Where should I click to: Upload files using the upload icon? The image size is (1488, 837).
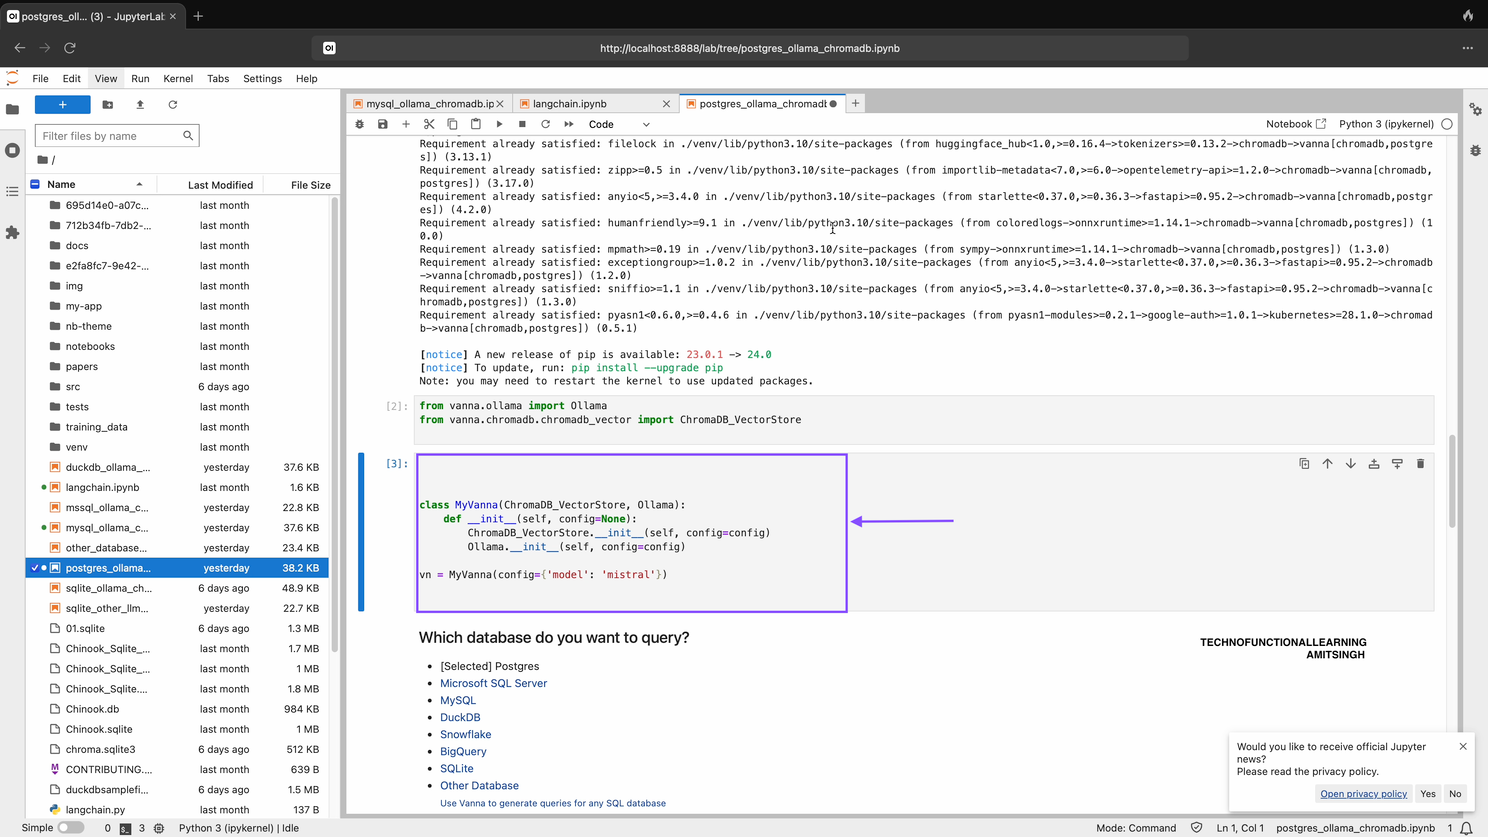[x=140, y=105]
